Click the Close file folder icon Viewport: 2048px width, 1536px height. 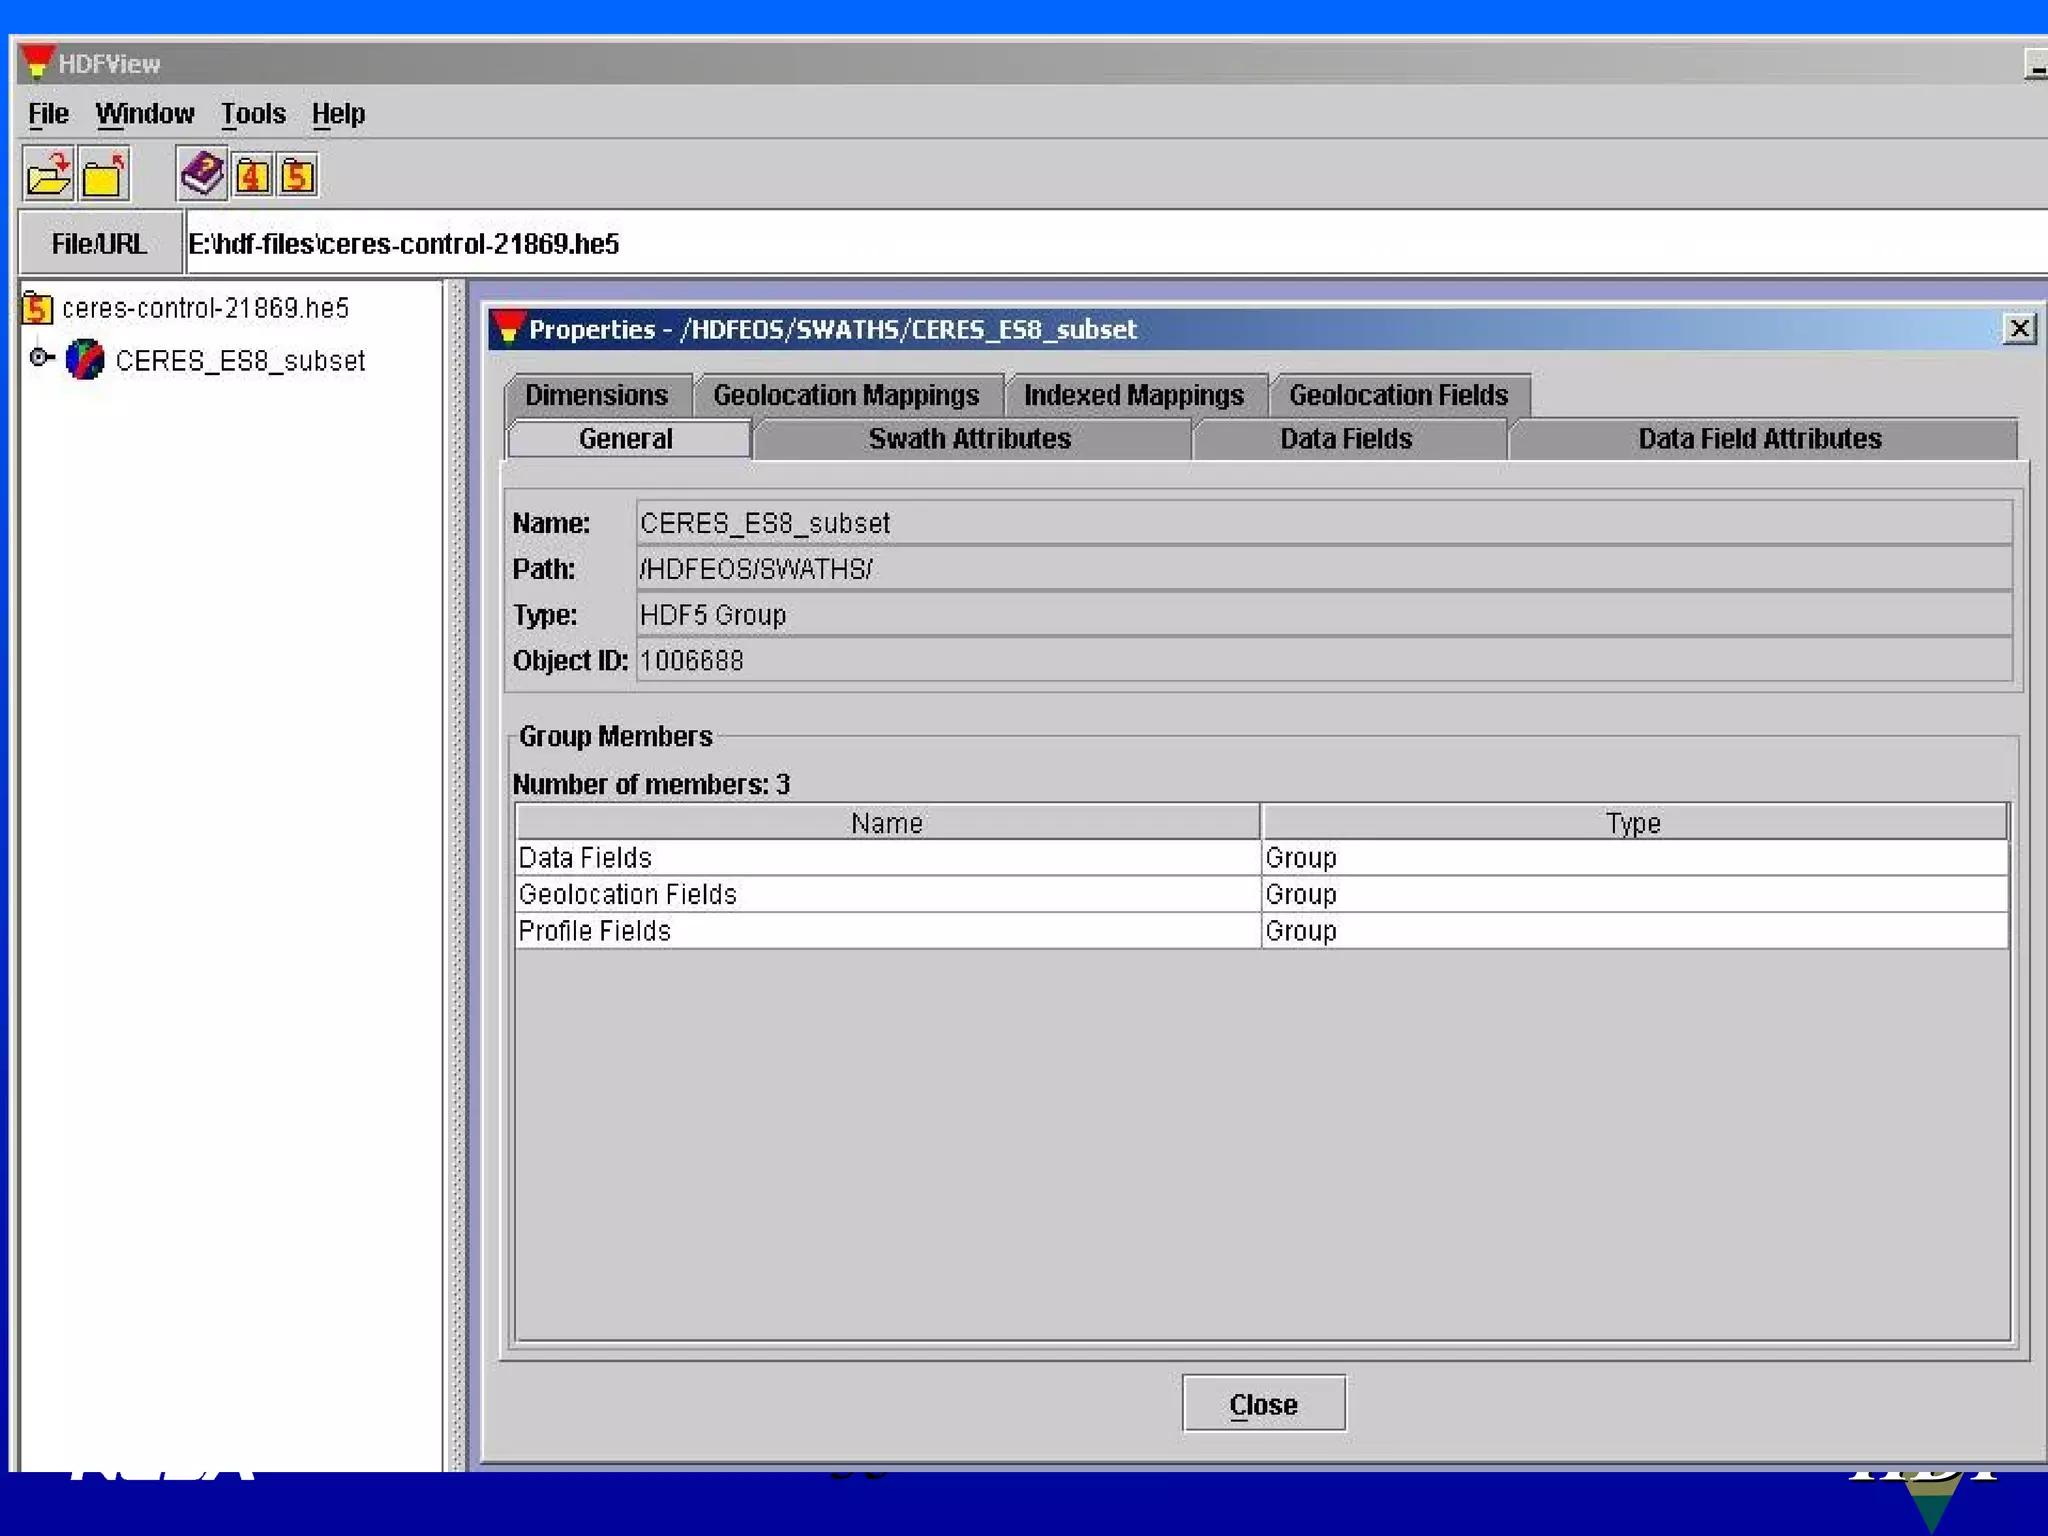coord(104,176)
